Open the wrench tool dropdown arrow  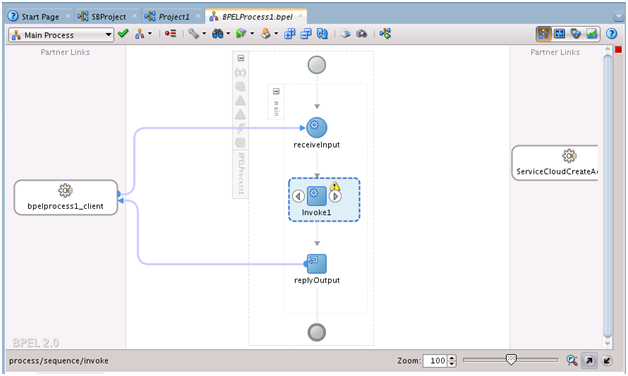[x=204, y=34]
